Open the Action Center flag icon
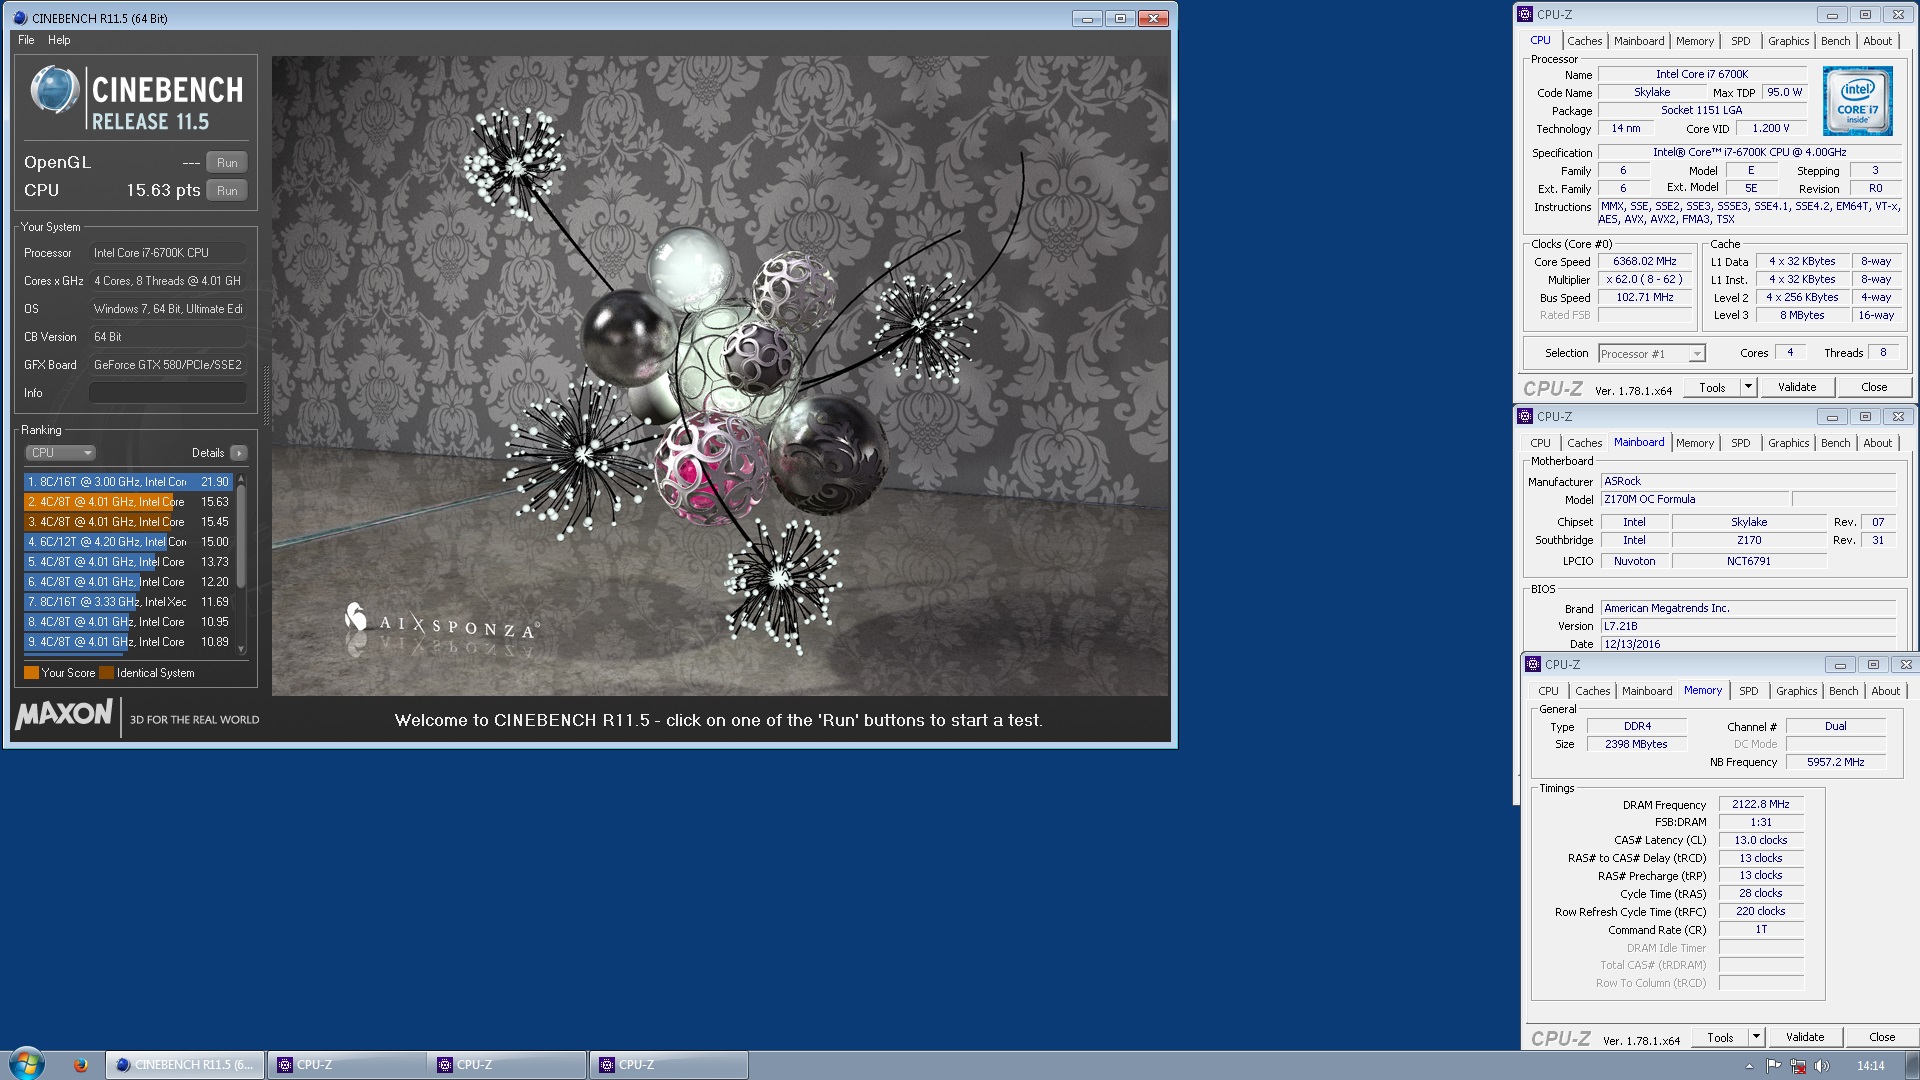 point(1774,1066)
